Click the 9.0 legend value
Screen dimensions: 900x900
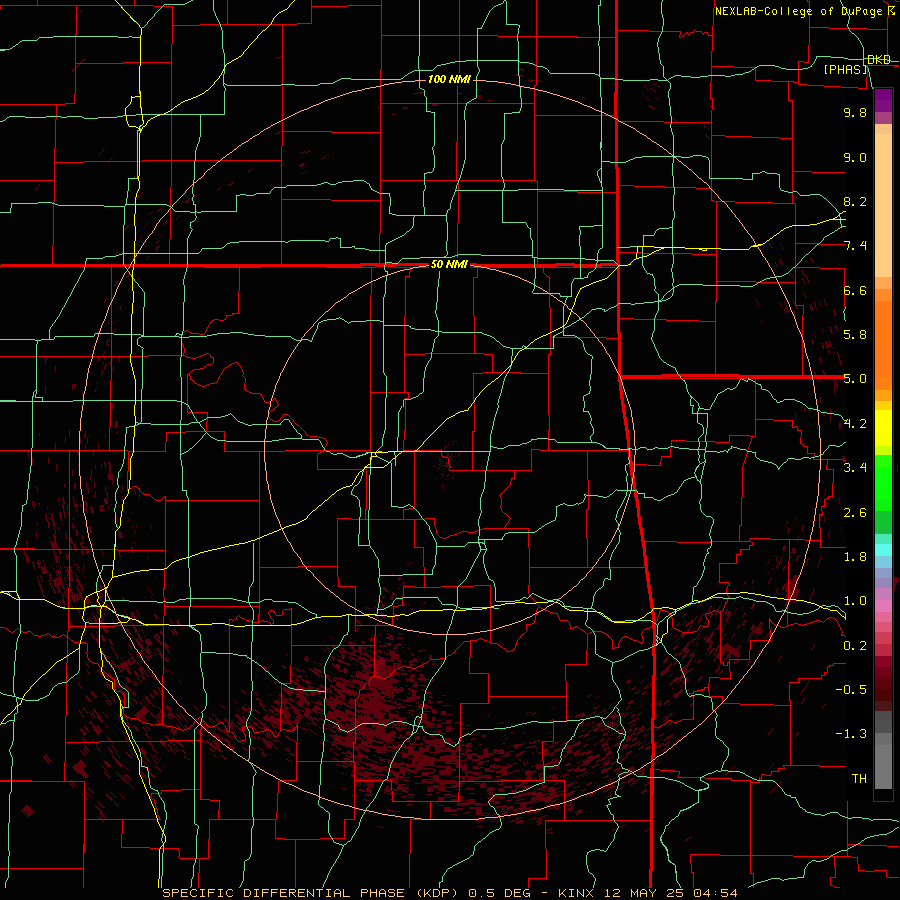click(855, 157)
